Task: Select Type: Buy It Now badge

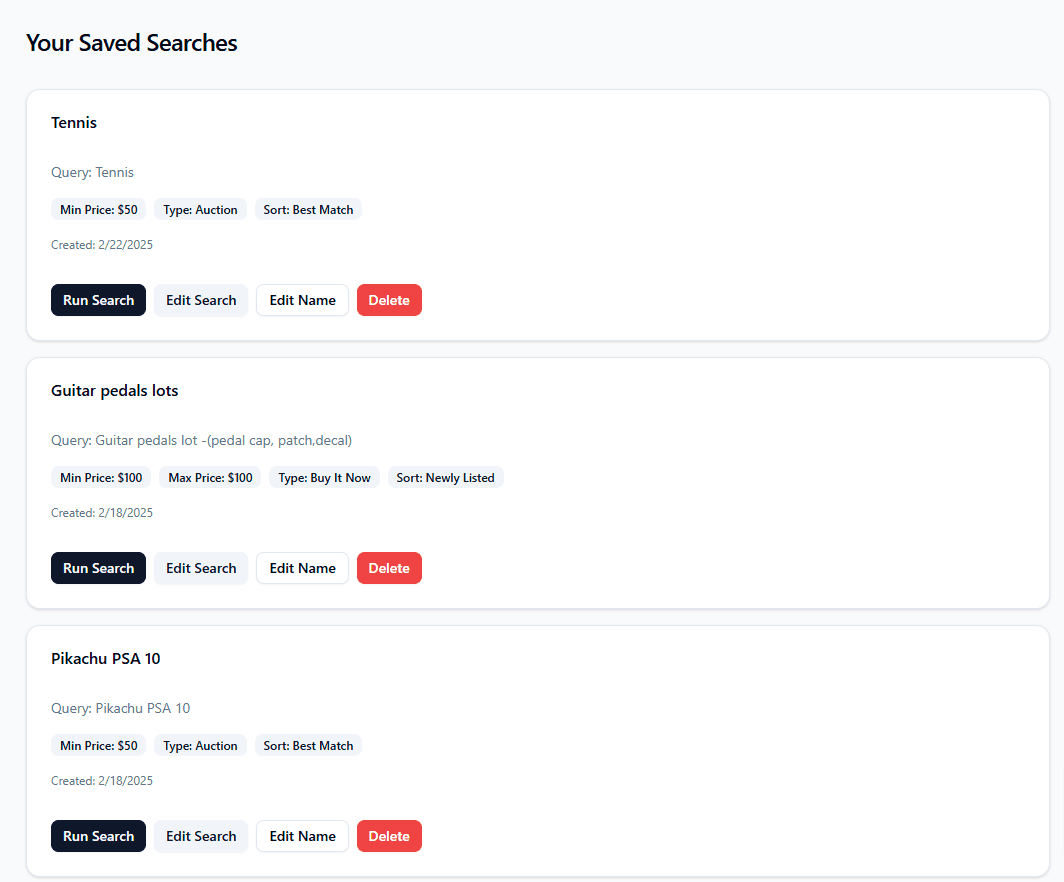Action: 324,477
